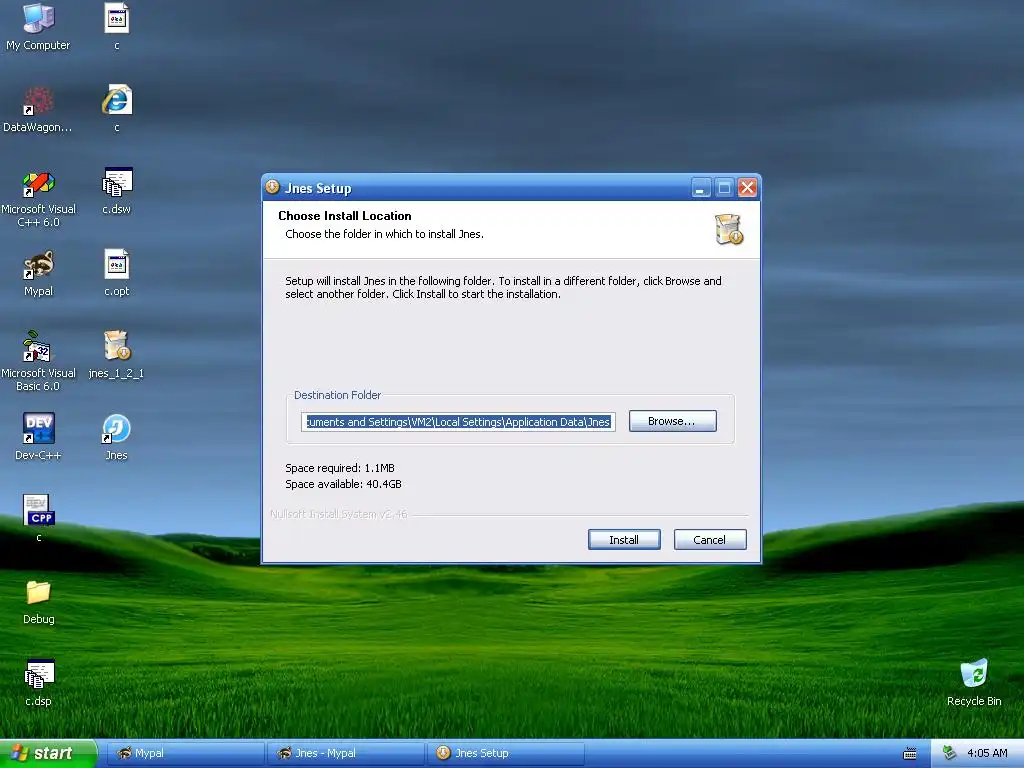1024x768 pixels.
Task: Click the keyboard icon in the taskbar
Action: click(910, 754)
